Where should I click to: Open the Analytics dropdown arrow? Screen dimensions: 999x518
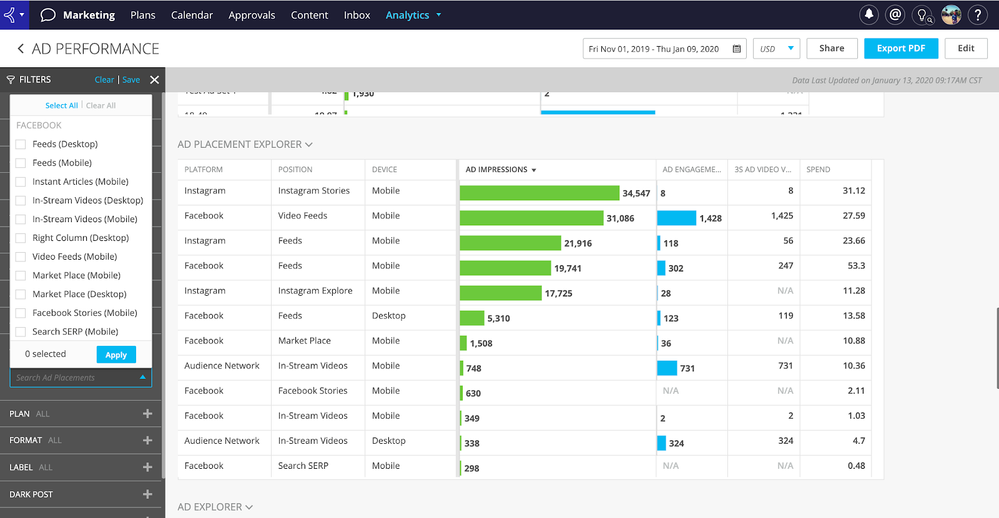click(x=438, y=15)
